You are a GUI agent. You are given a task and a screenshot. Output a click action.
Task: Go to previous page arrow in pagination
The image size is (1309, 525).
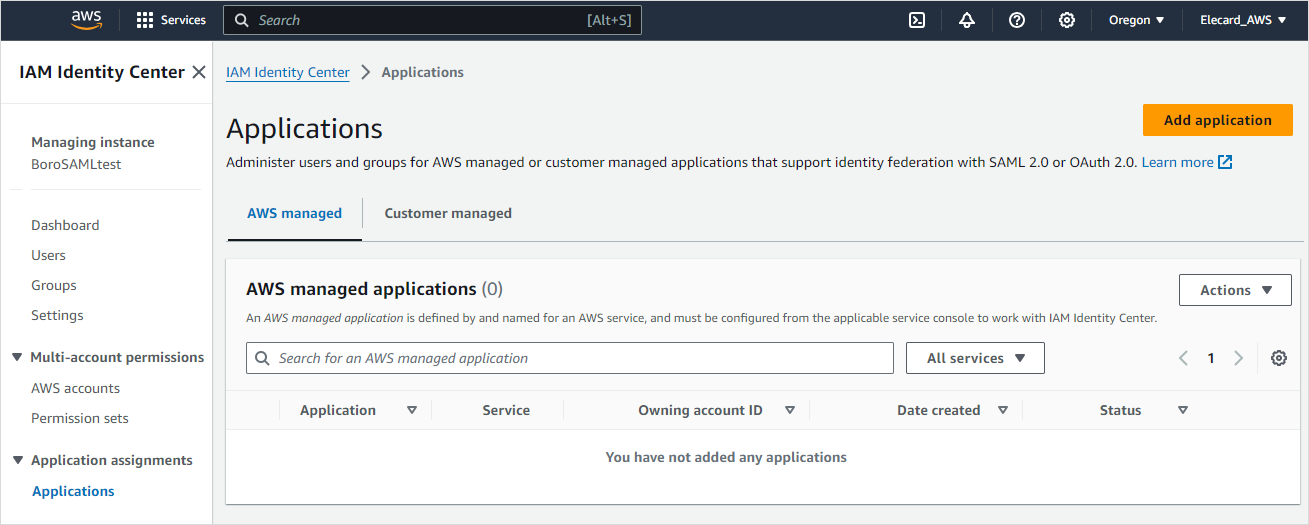(1183, 358)
